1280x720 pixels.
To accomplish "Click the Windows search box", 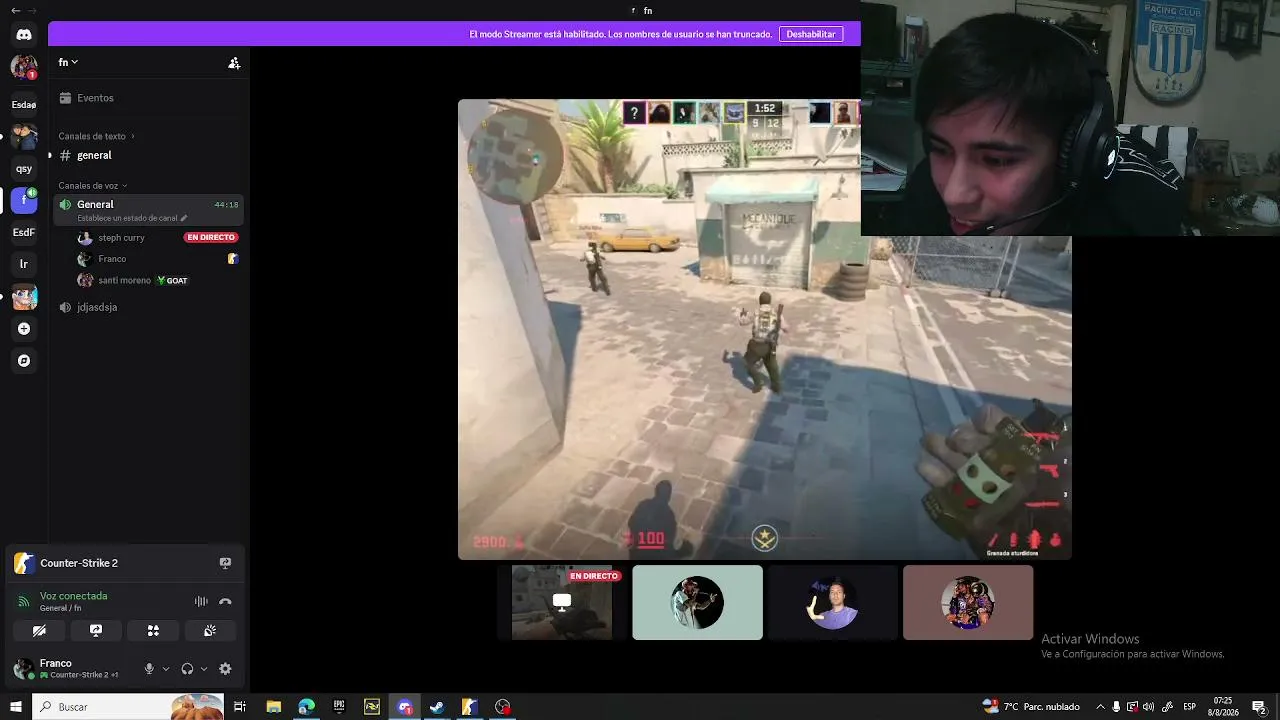I will (x=127, y=707).
